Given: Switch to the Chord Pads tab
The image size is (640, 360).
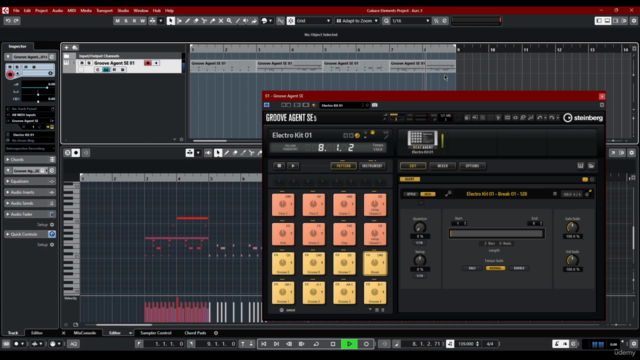Looking at the screenshot, I should pos(195,333).
